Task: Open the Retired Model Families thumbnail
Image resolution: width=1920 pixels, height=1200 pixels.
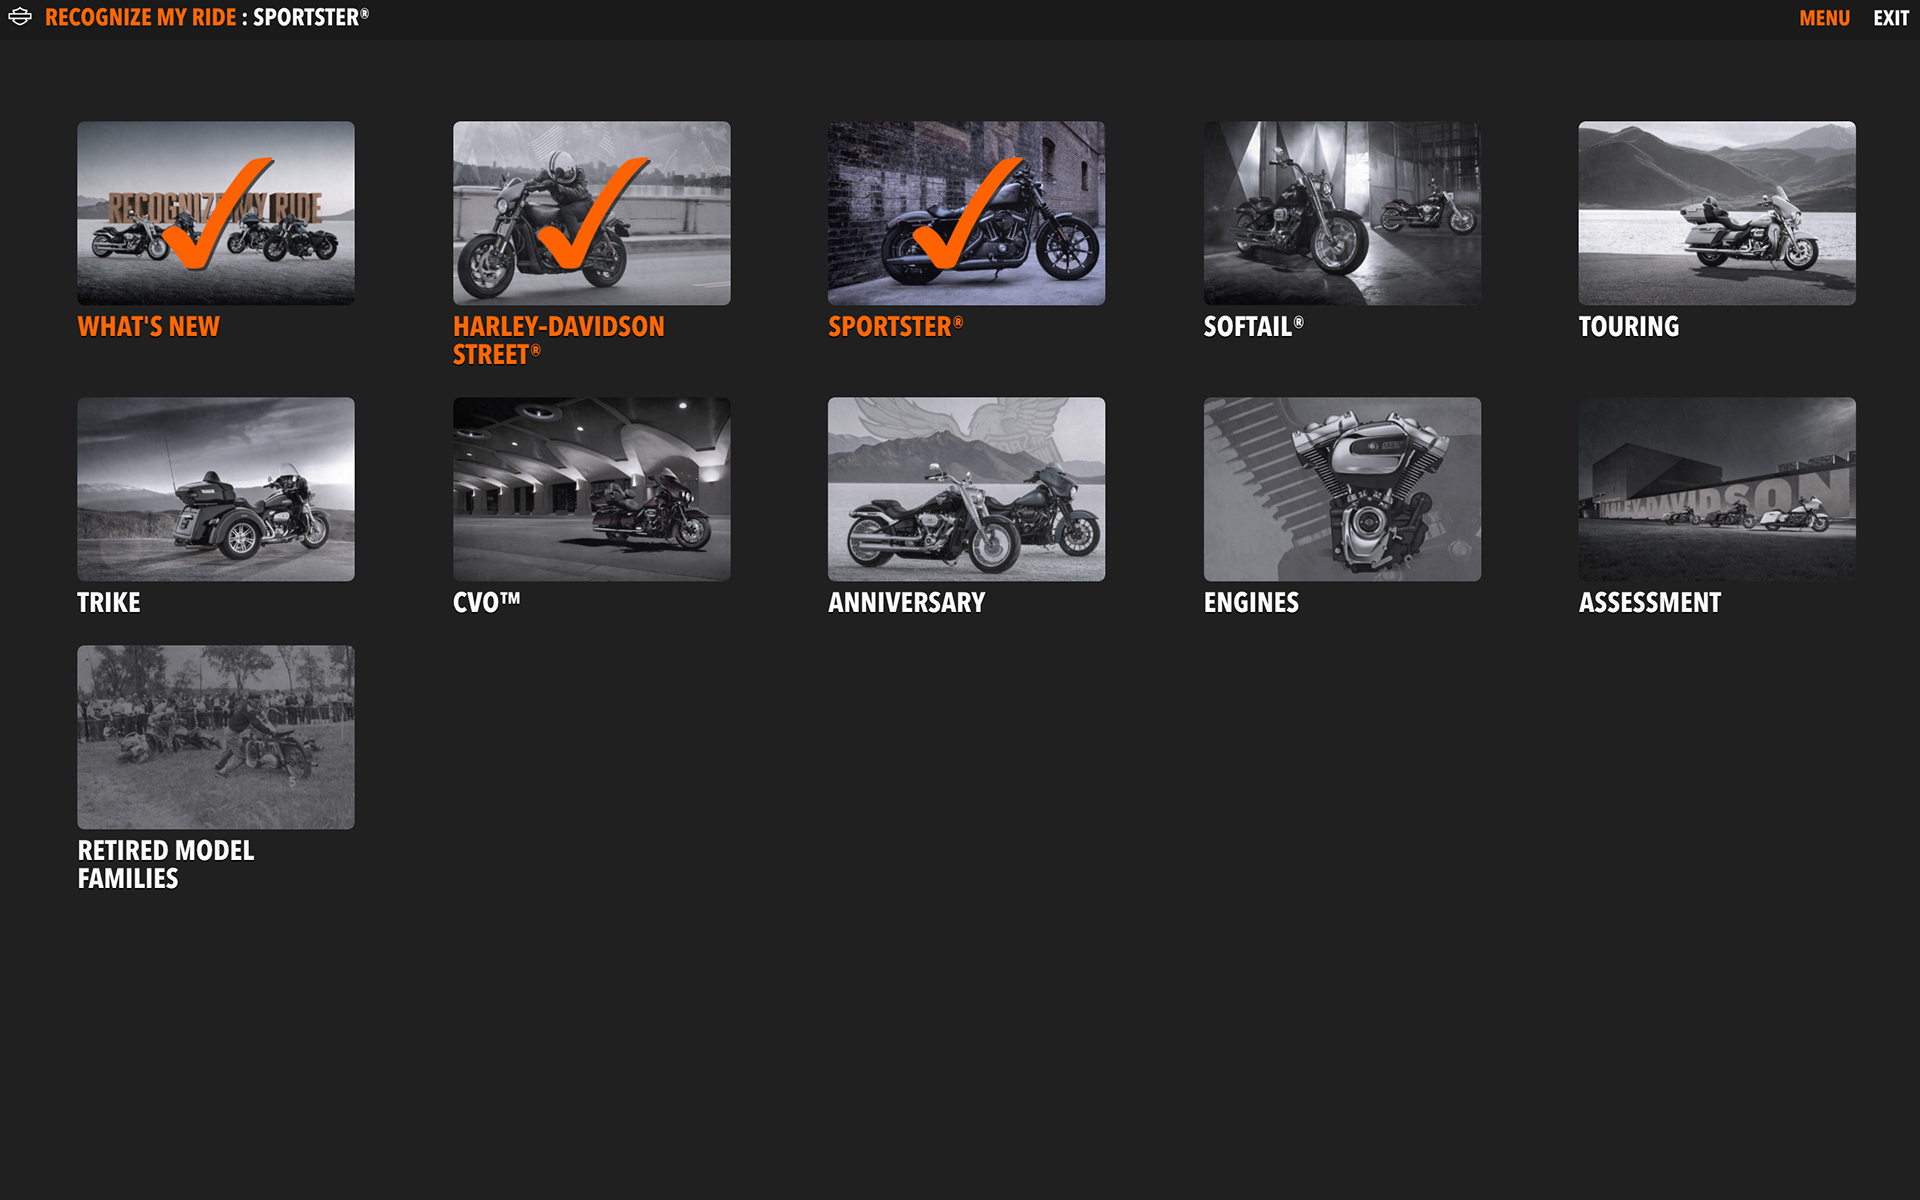Action: pyautogui.click(x=216, y=737)
